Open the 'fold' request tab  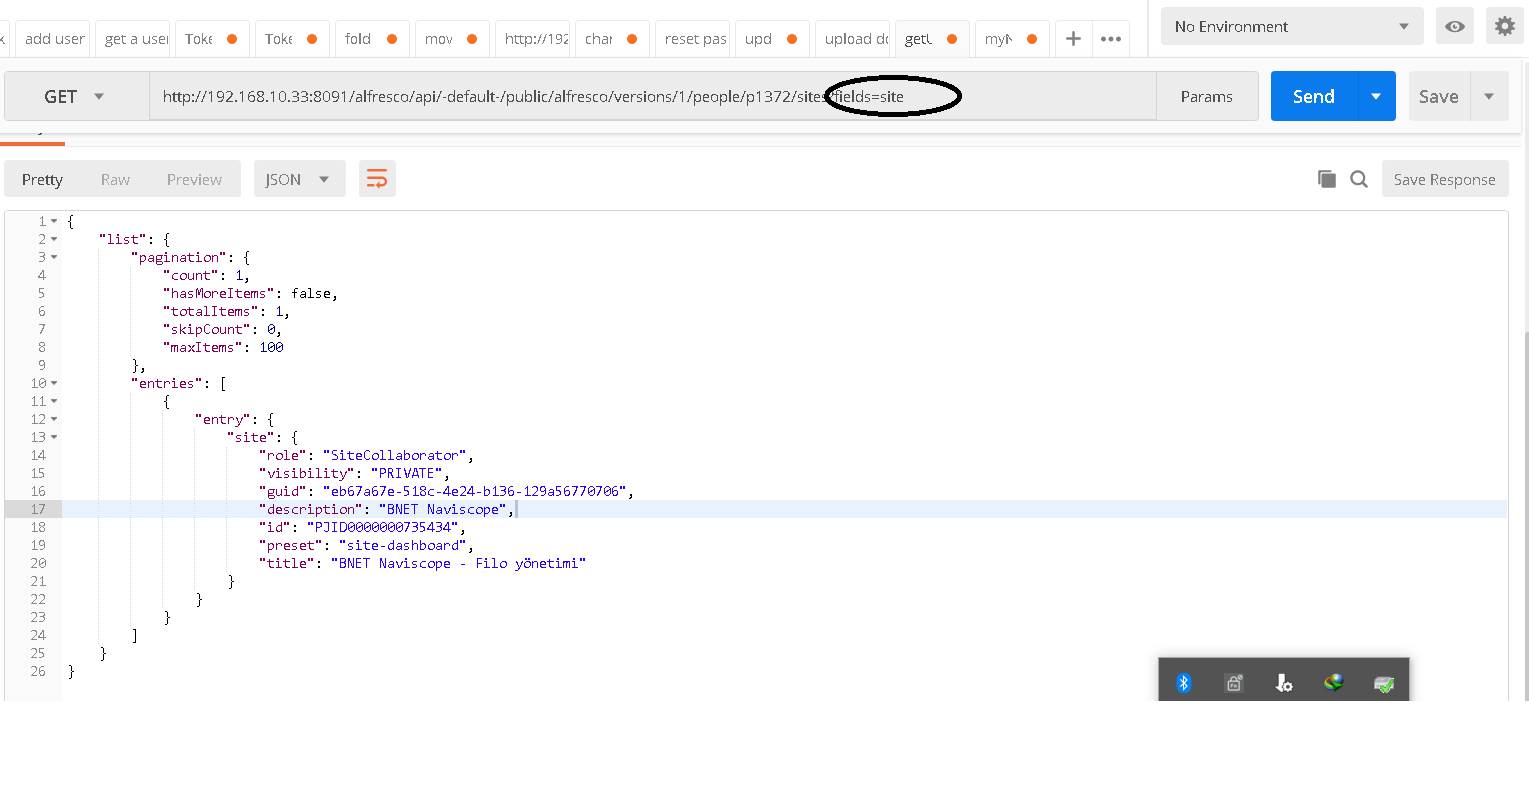point(372,39)
